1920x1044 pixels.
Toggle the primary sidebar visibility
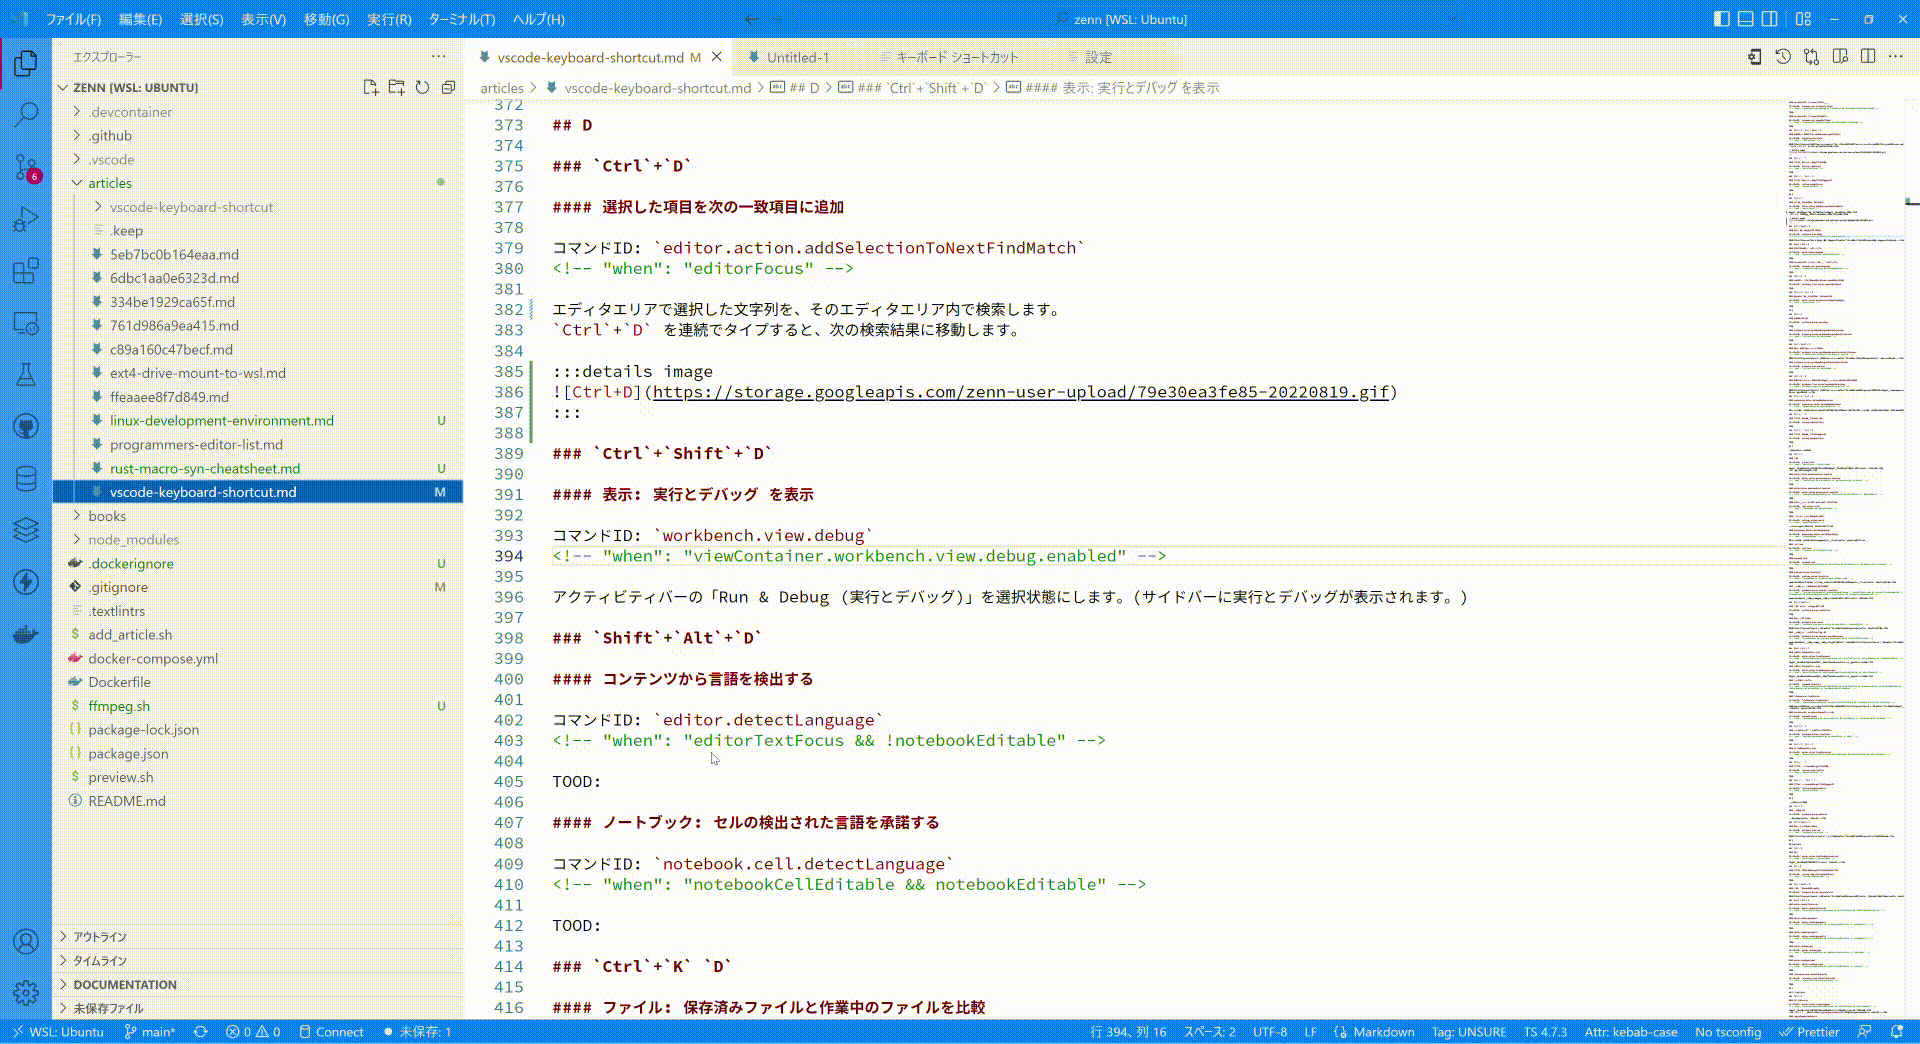(1721, 19)
